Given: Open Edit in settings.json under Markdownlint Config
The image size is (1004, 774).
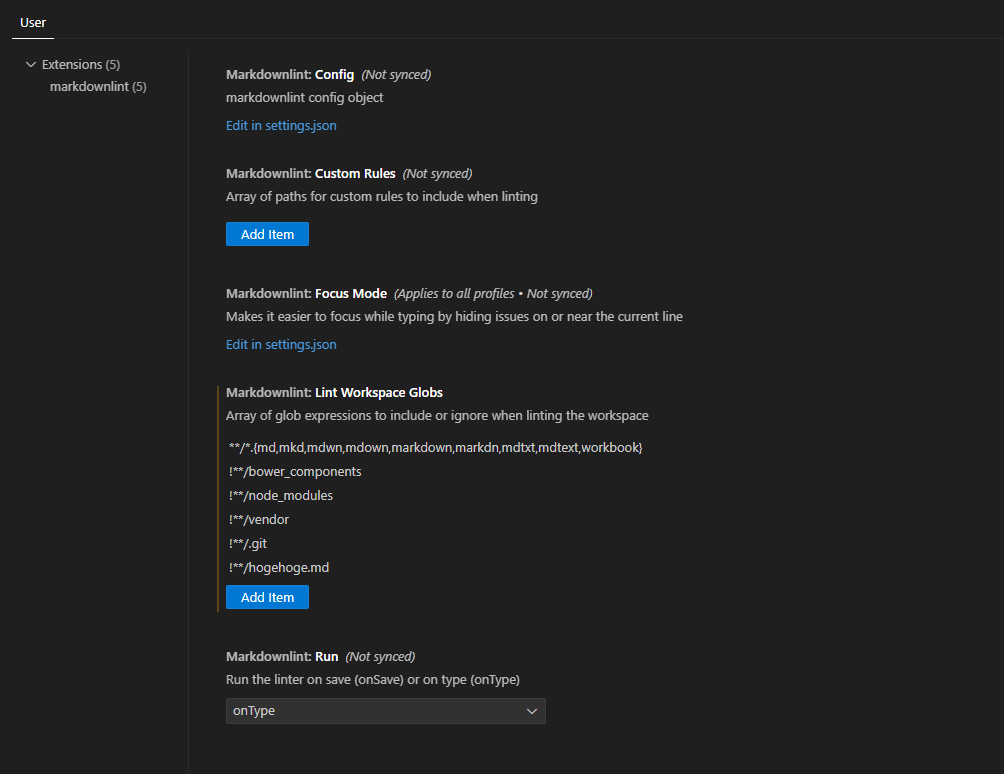Looking at the screenshot, I should click(281, 126).
